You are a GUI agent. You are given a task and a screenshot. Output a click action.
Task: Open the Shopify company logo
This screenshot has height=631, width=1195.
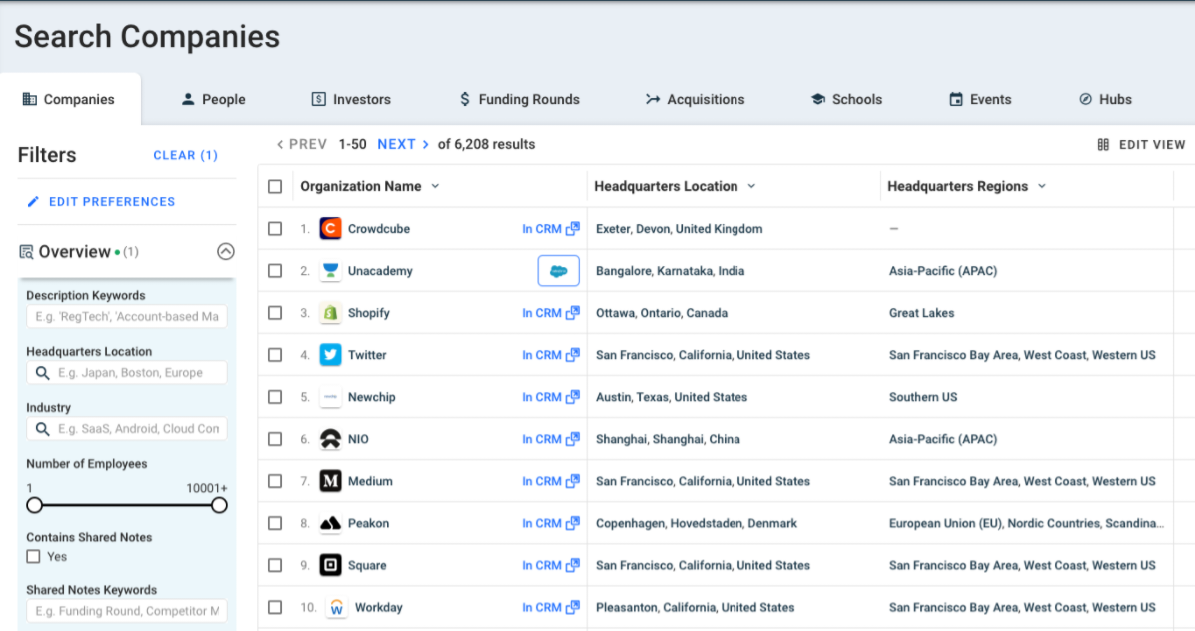(330, 312)
